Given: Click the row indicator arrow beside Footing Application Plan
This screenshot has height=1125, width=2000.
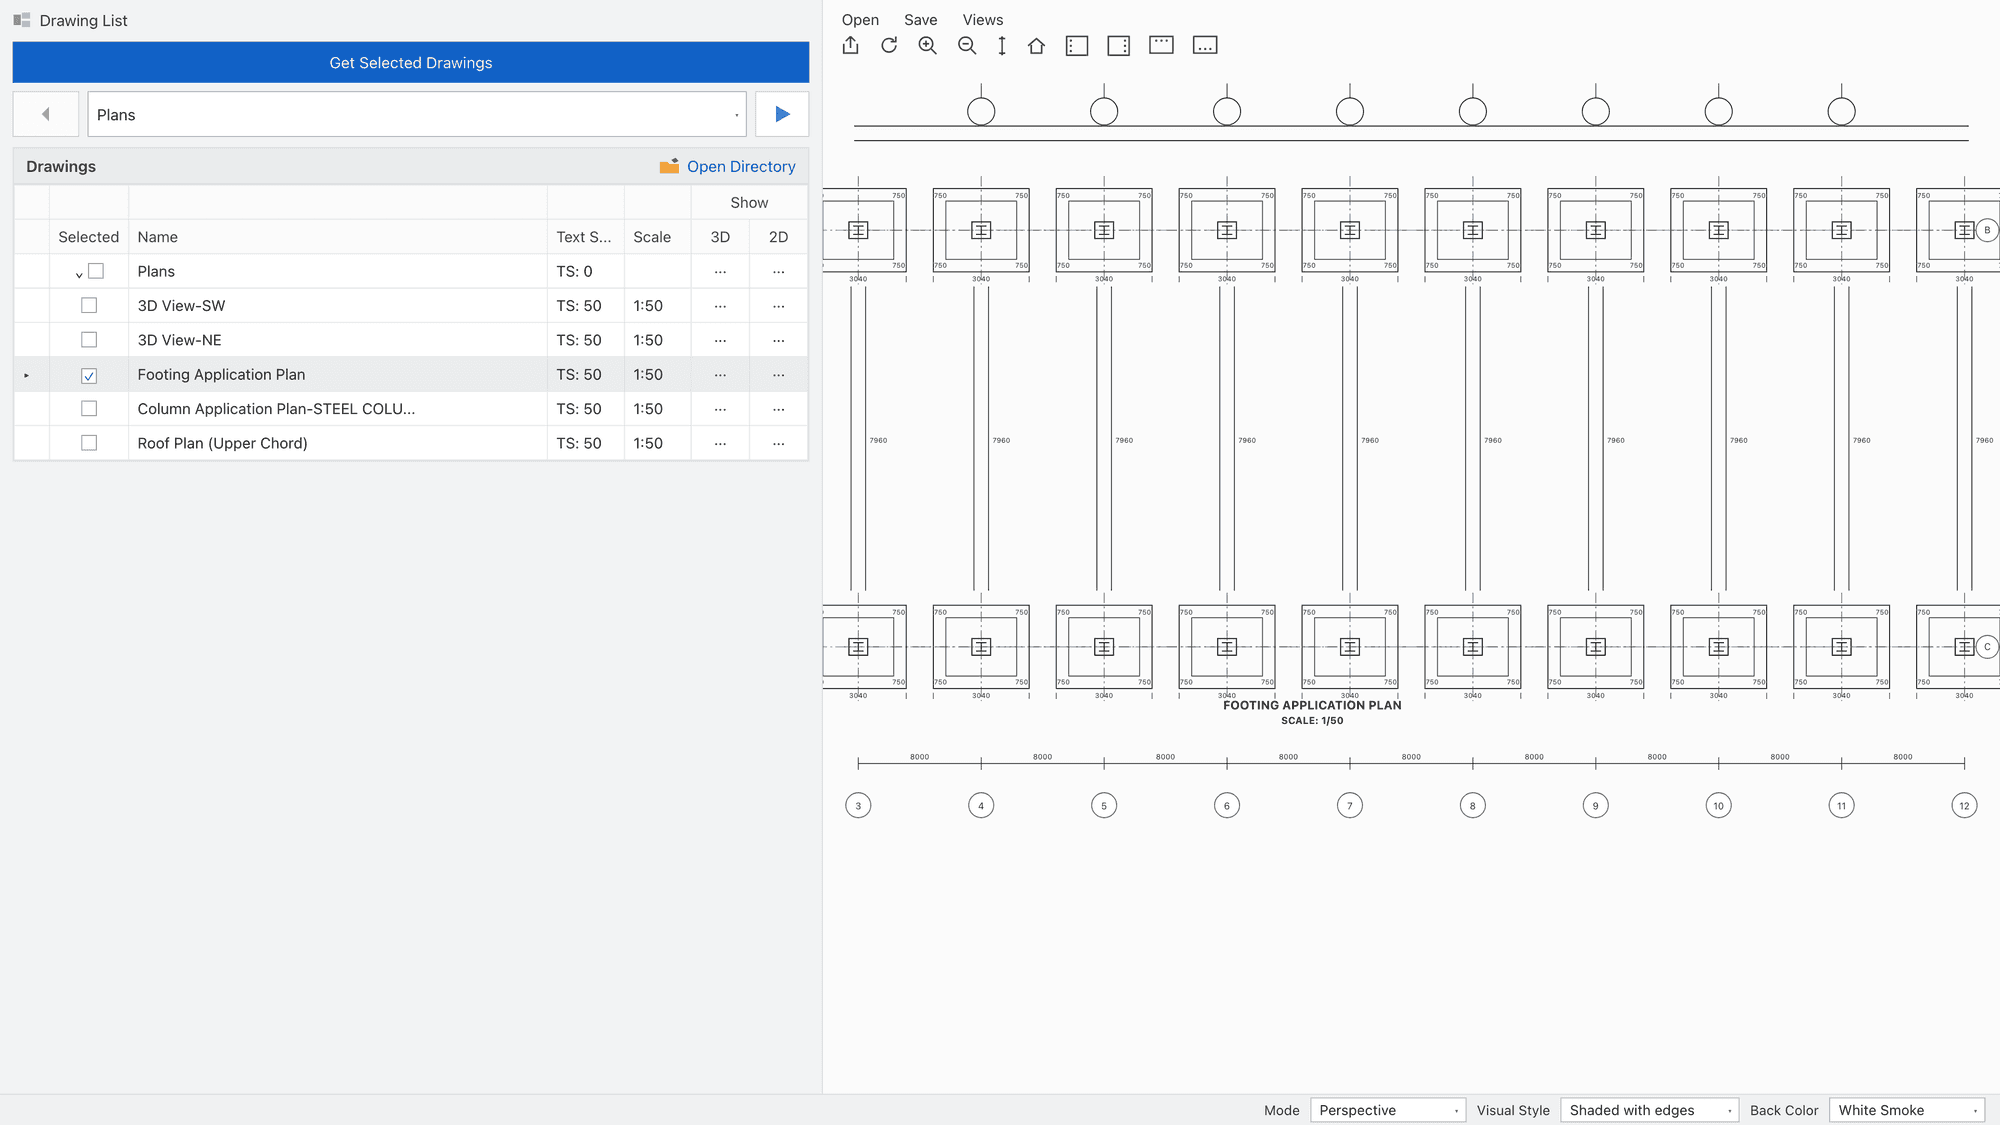Looking at the screenshot, I should [x=27, y=375].
